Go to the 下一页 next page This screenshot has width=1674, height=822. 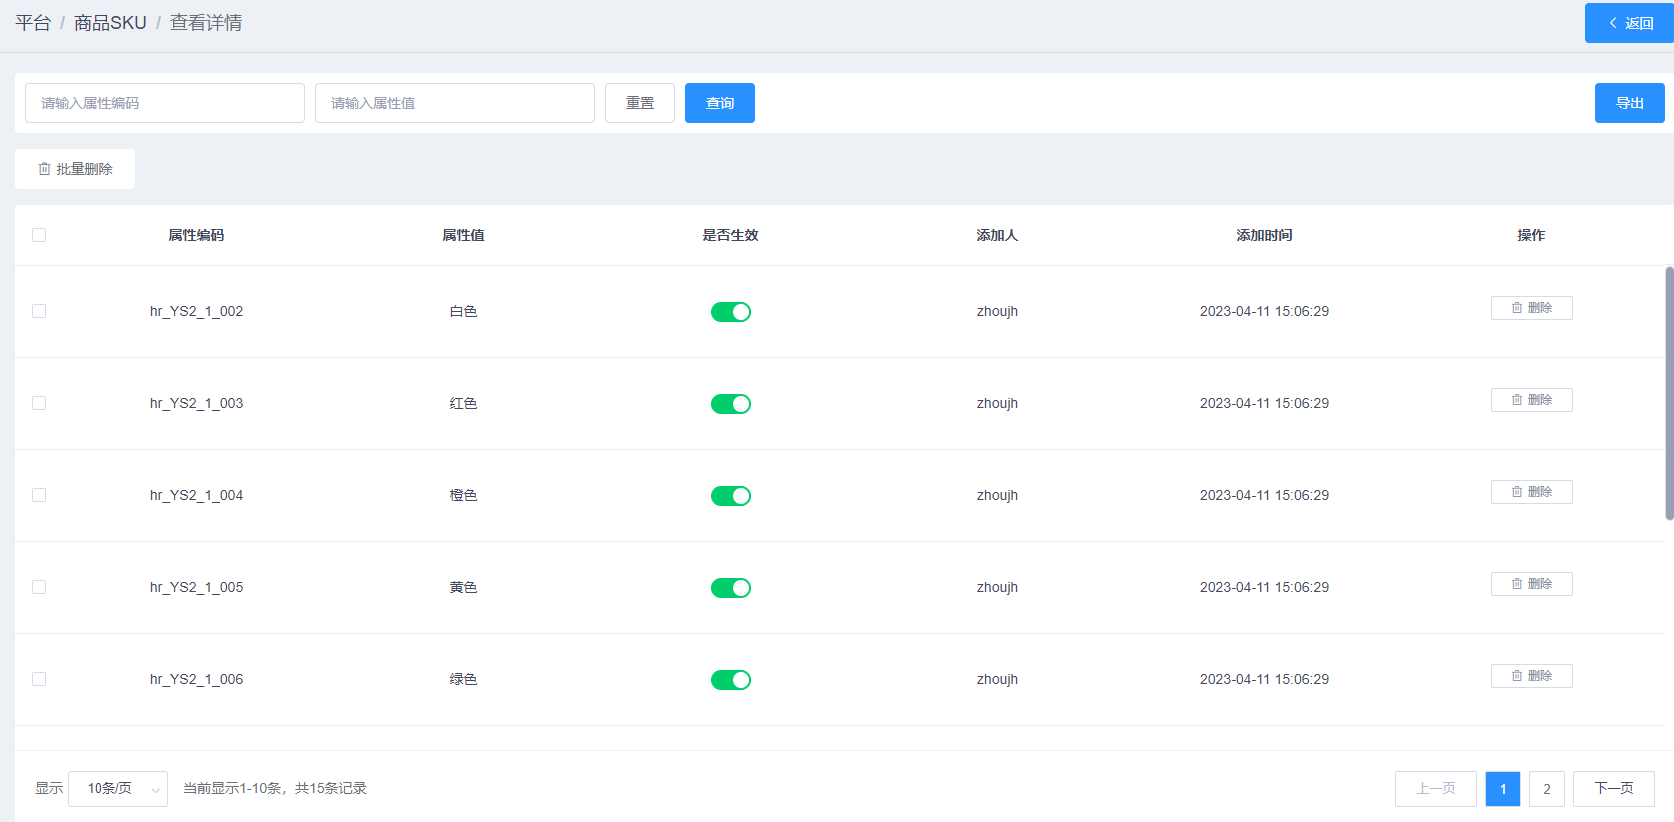(x=1613, y=789)
